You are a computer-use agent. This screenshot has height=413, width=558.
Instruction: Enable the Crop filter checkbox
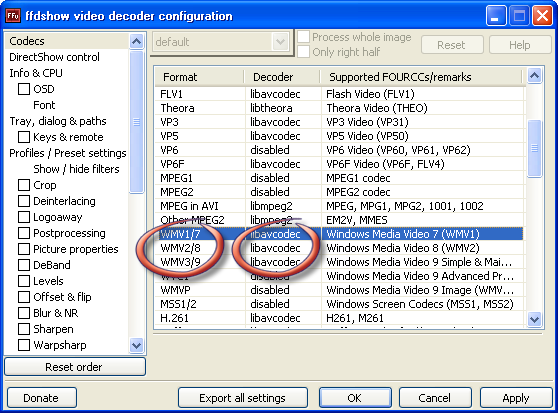pyautogui.click(x=24, y=185)
